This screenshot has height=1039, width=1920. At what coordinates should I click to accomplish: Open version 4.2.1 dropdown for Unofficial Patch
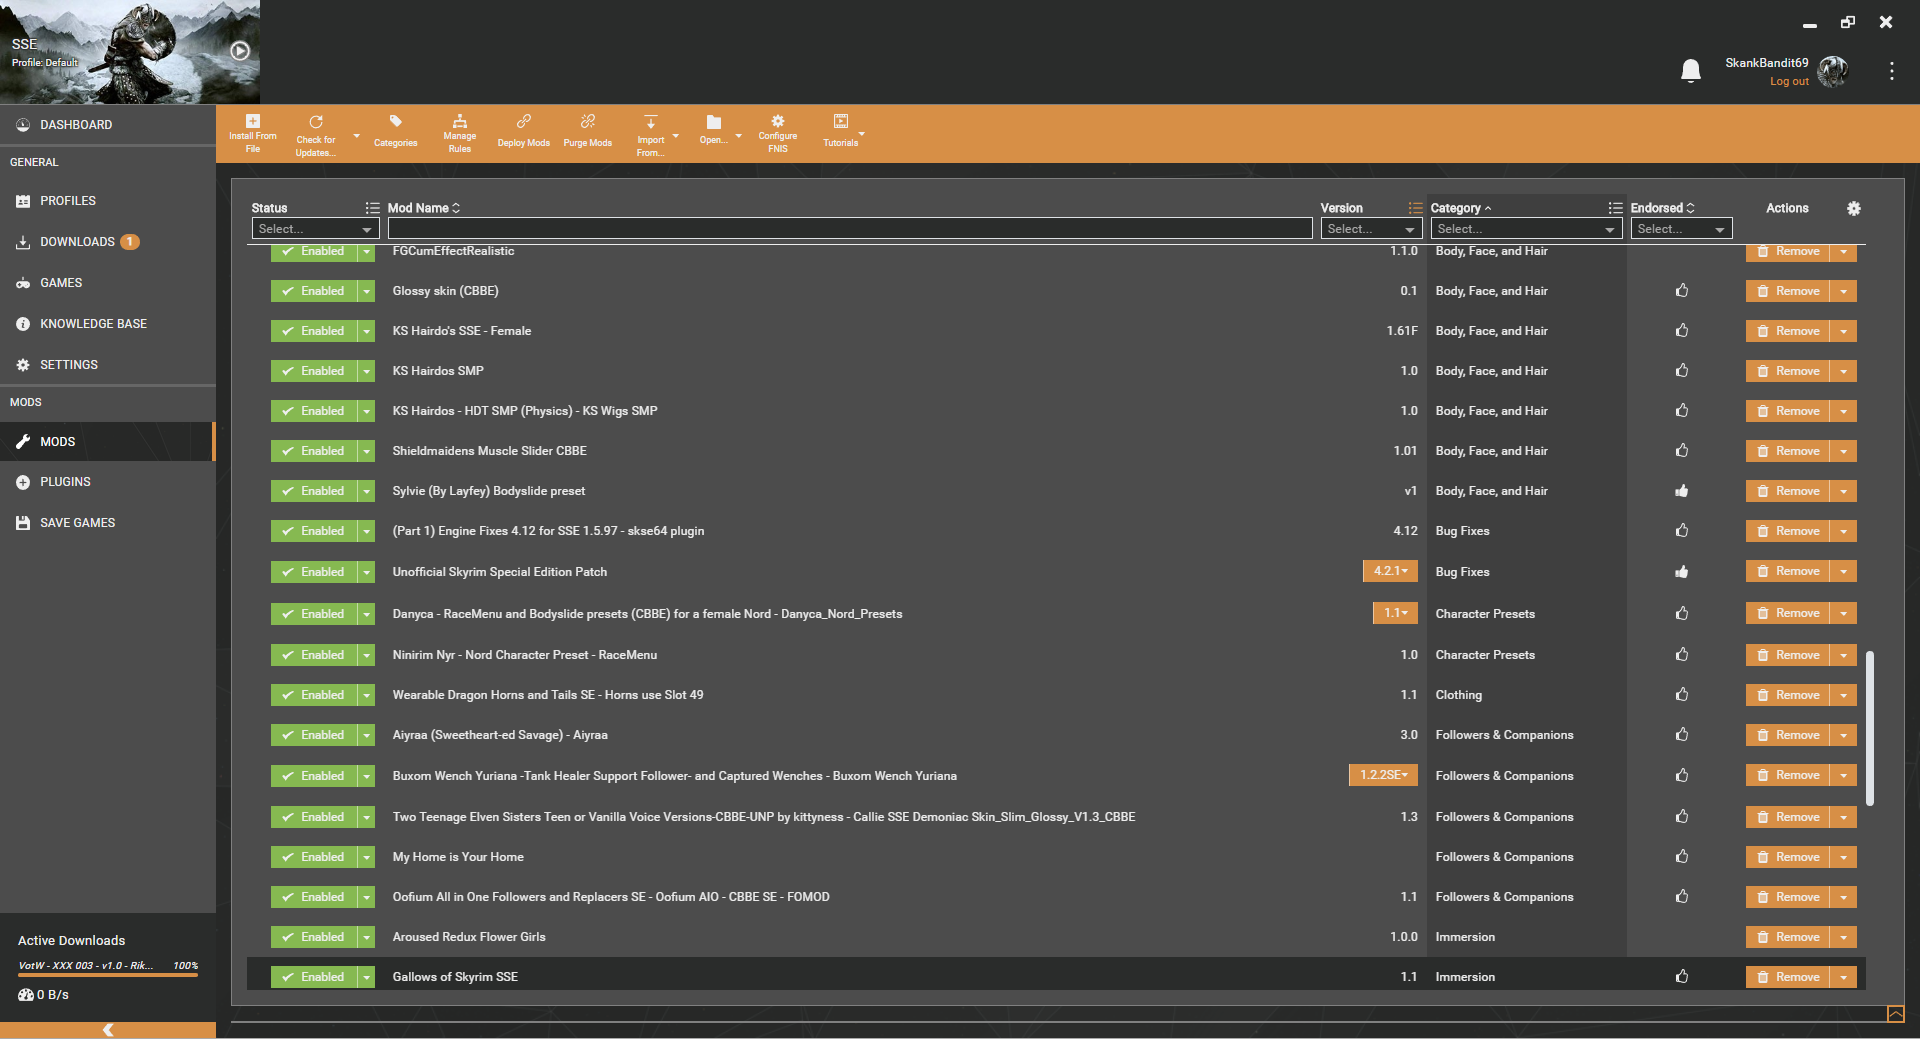(1390, 571)
